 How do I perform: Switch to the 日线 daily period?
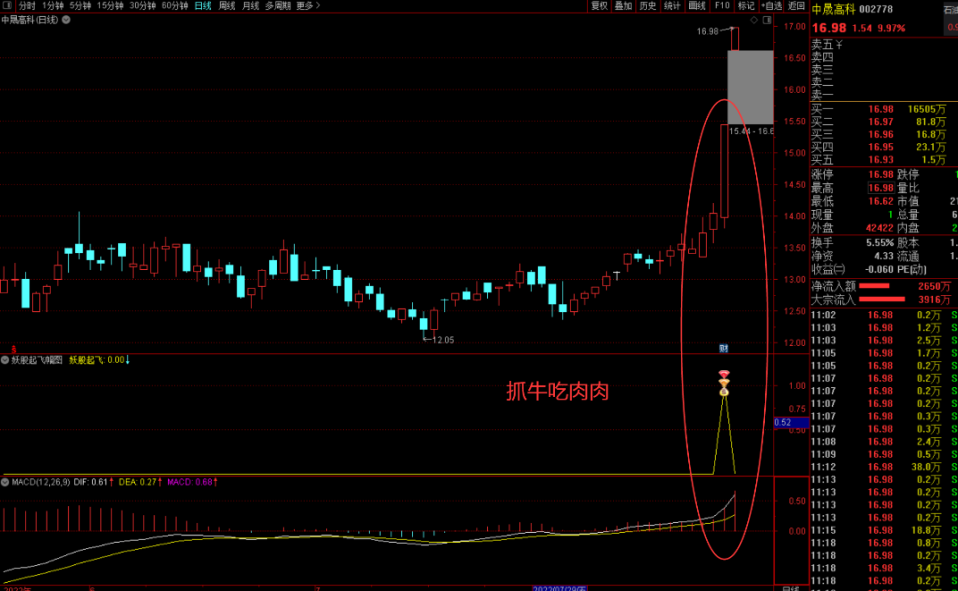pyautogui.click(x=203, y=6)
